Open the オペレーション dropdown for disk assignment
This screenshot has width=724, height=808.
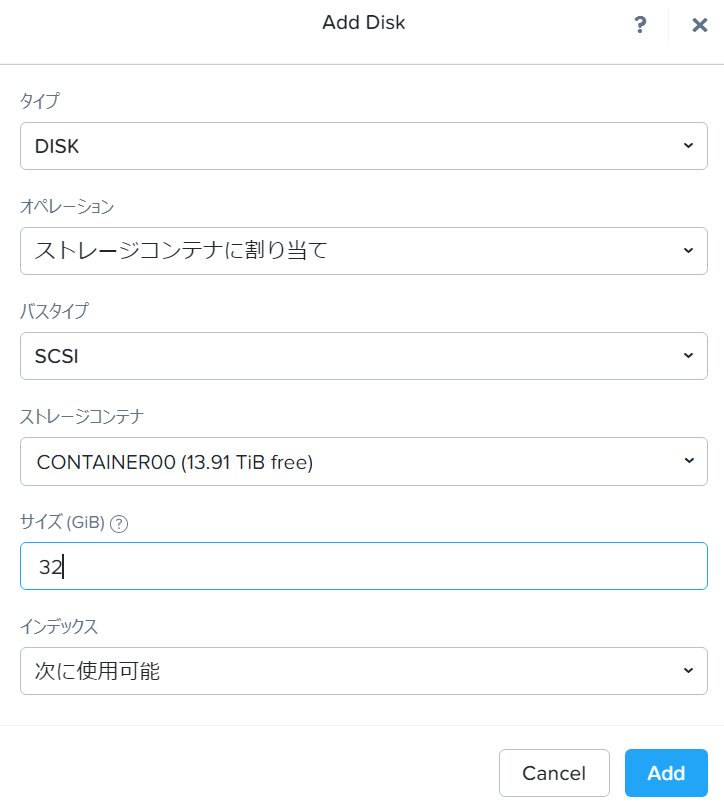pos(360,251)
